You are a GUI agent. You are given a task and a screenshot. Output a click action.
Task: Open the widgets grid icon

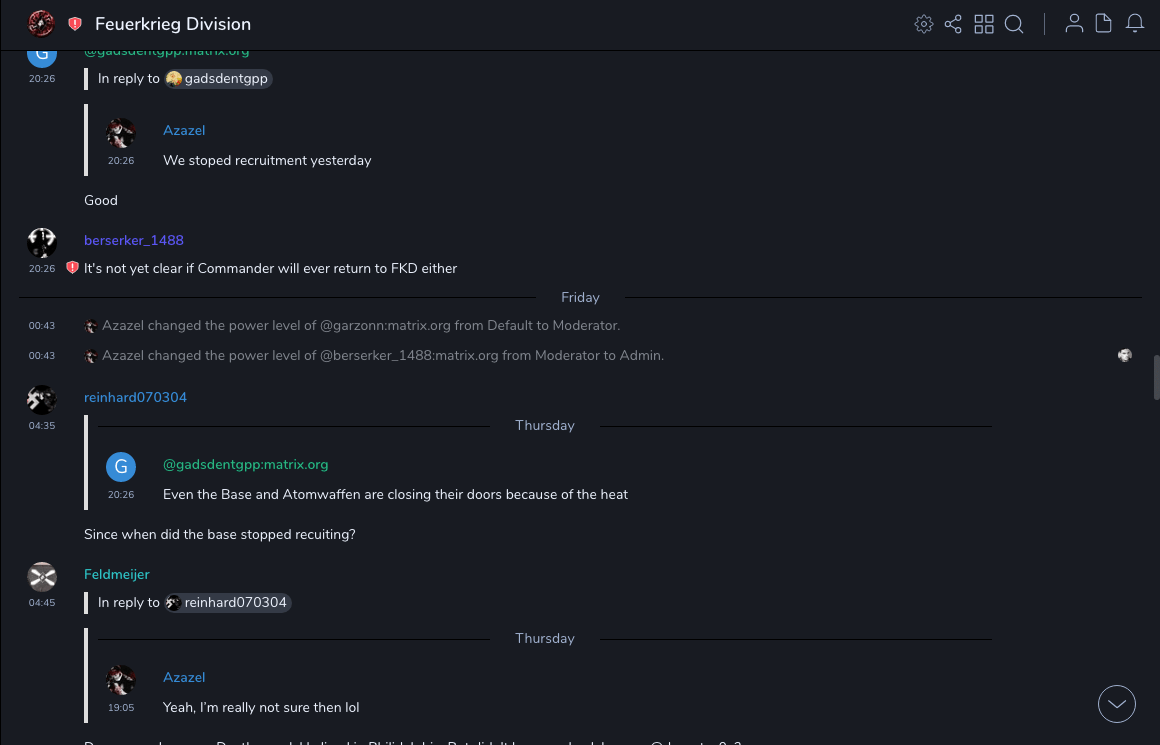pos(984,24)
